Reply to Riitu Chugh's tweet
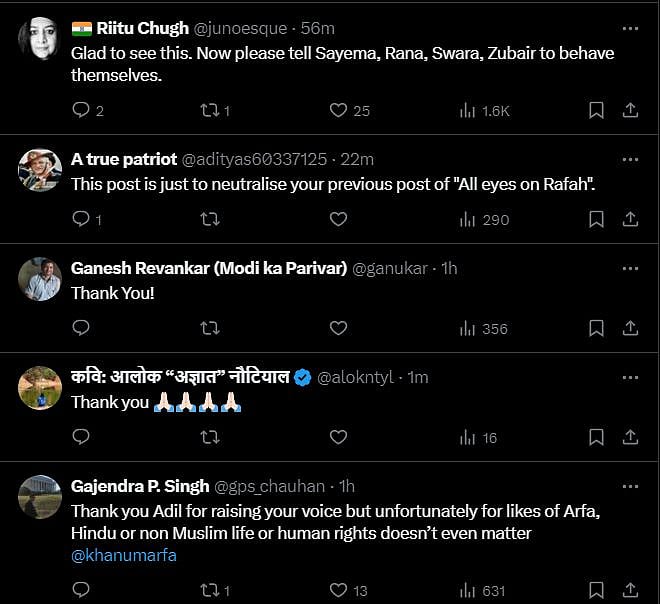 click(82, 110)
